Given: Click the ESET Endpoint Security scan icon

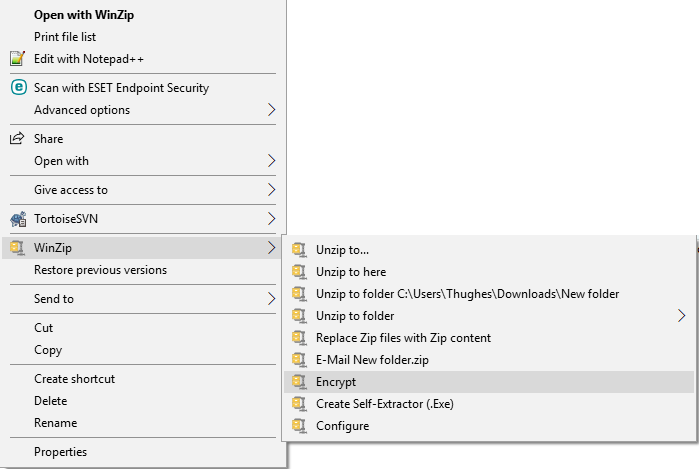Looking at the screenshot, I should click(17, 88).
